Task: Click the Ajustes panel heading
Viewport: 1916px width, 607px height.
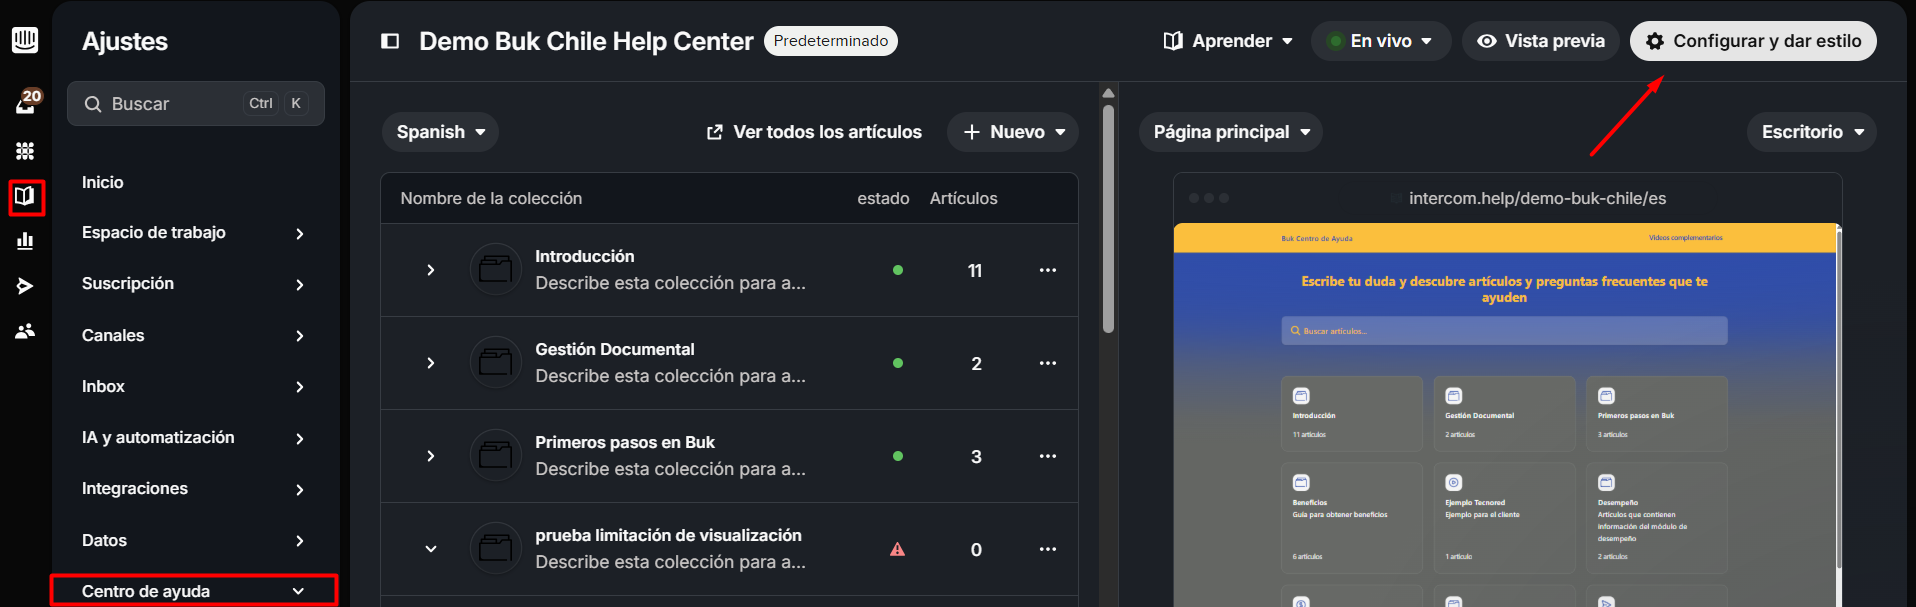Action: pyautogui.click(x=125, y=41)
